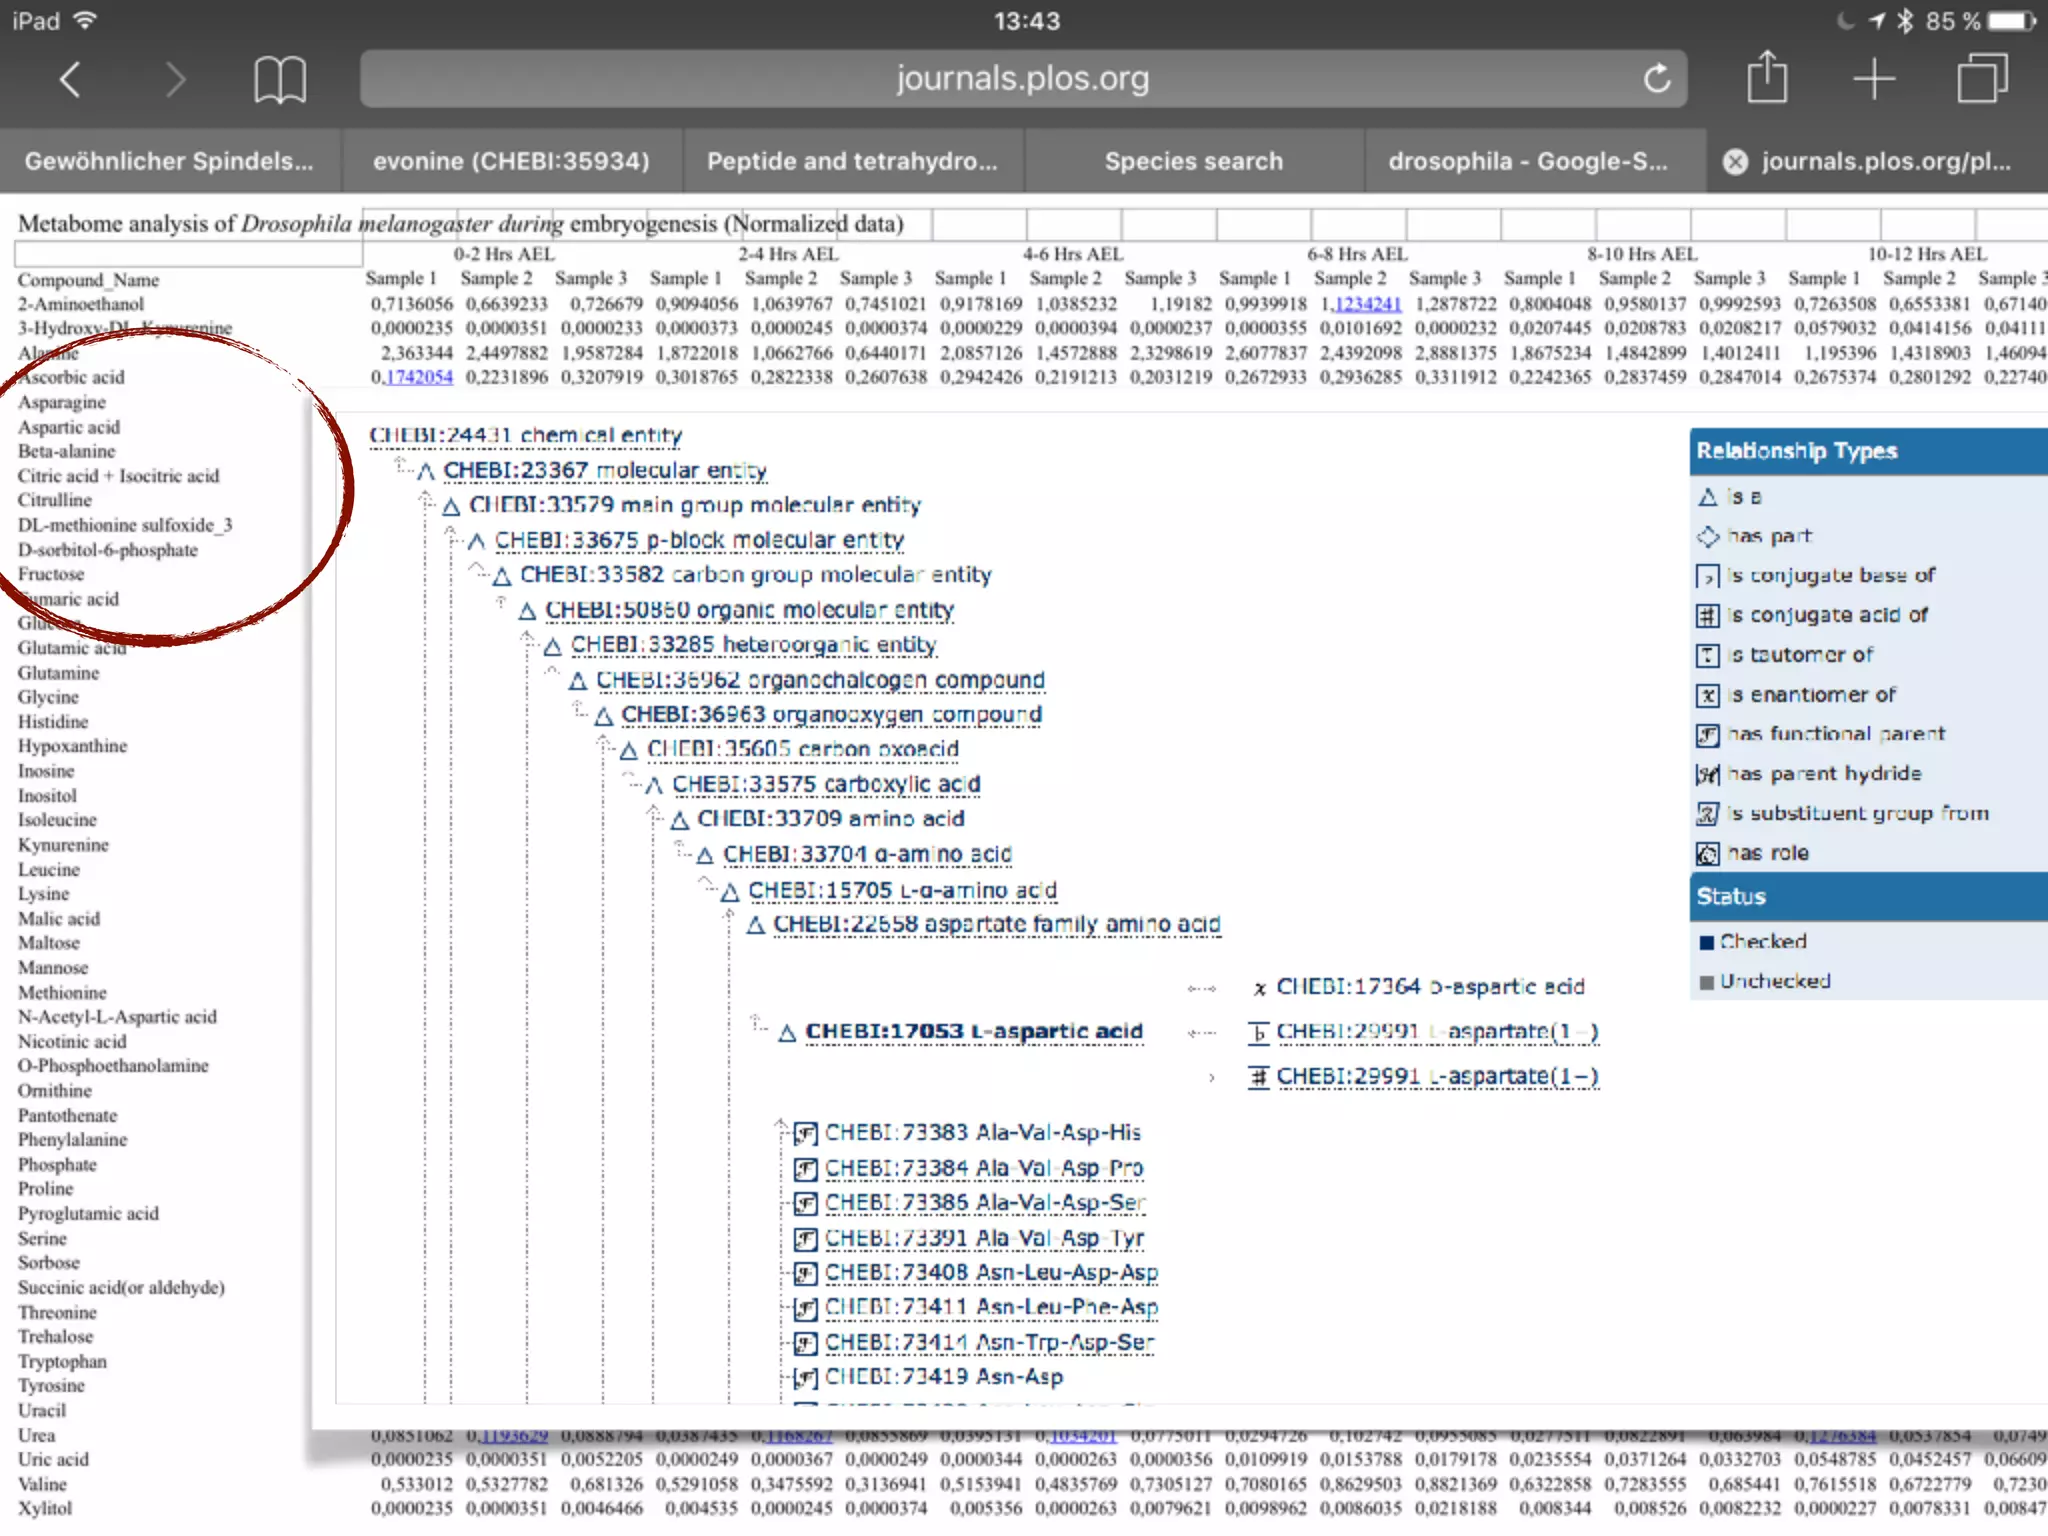Open the CHEBI:33575 carboxylic acid link
2048x1536 pixels.
point(825,785)
